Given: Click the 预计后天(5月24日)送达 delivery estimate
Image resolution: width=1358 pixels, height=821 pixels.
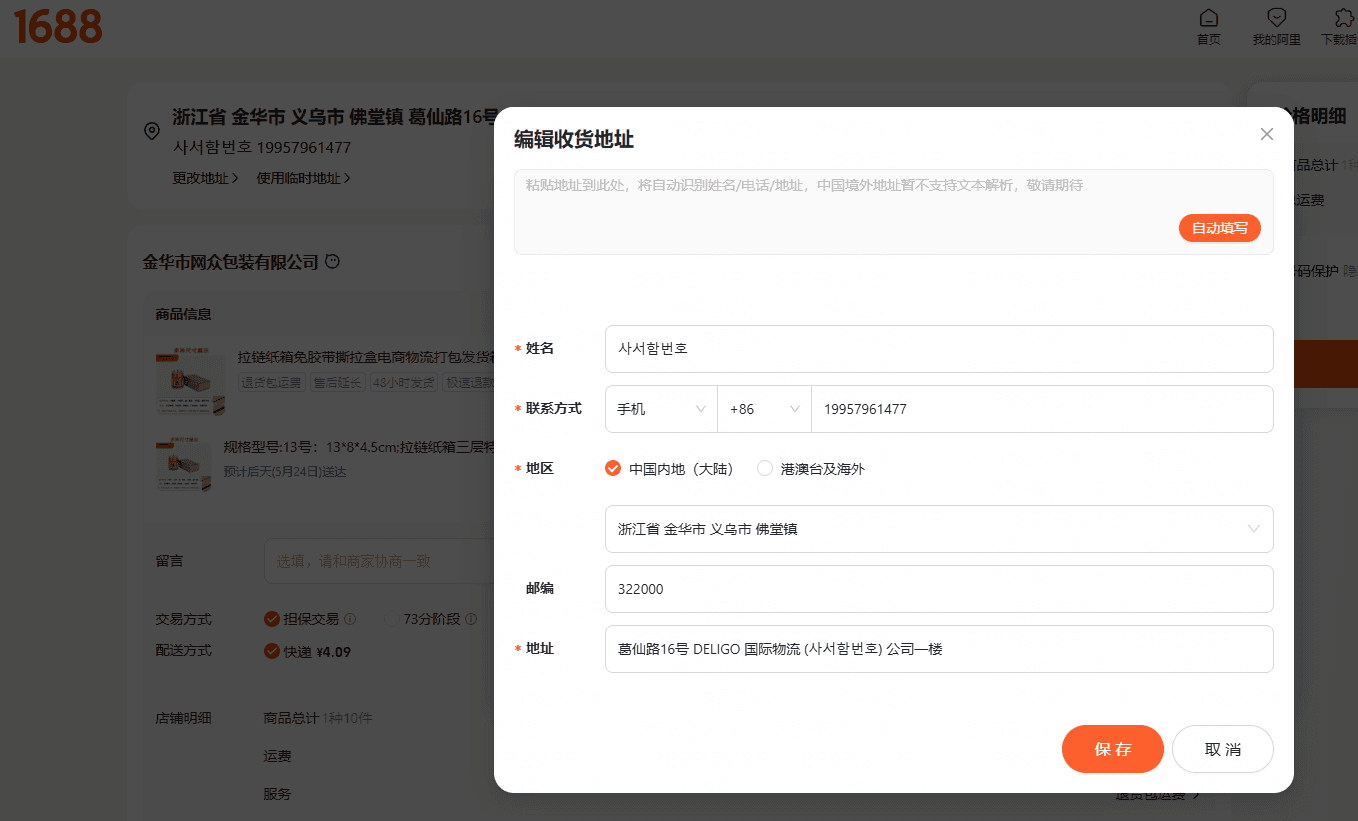Looking at the screenshot, I should click(x=285, y=471).
